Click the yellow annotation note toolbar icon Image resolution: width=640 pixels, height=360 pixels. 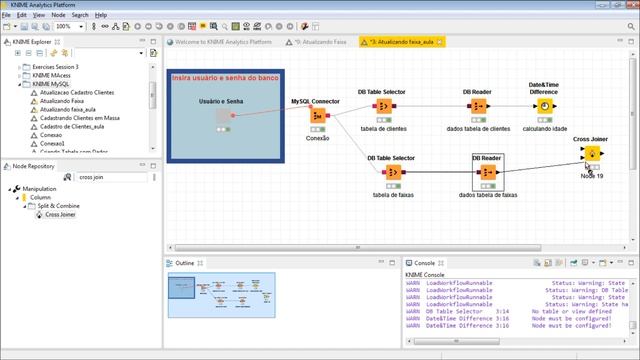tap(203, 26)
